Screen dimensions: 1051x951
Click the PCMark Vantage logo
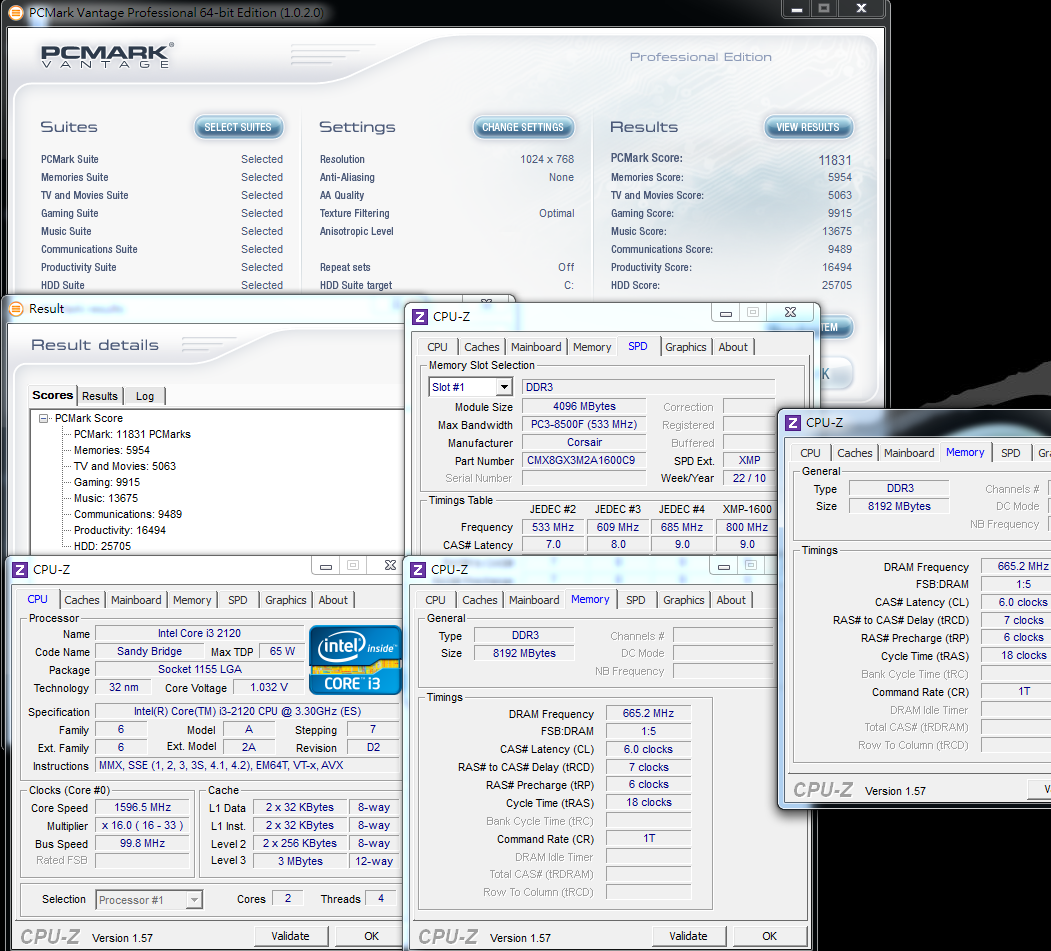click(x=107, y=55)
